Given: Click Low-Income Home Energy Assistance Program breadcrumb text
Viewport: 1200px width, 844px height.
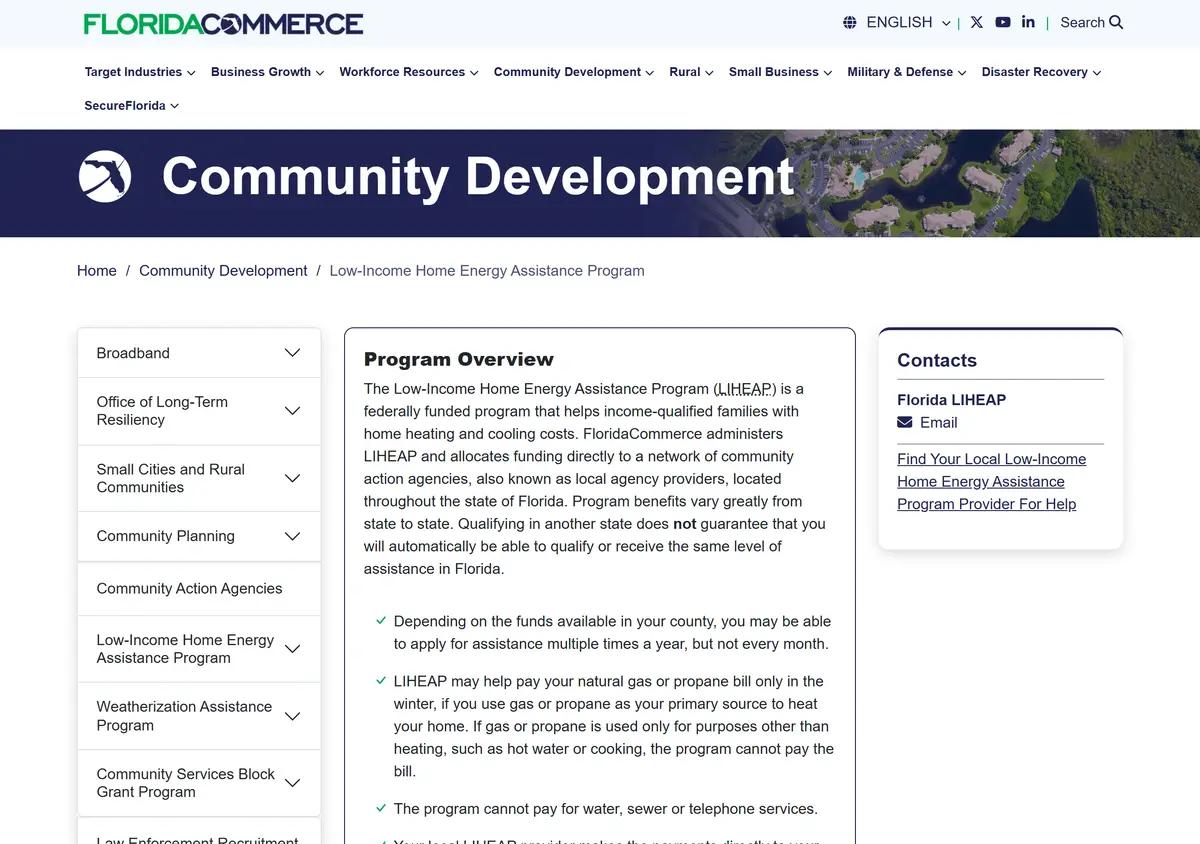Looking at the screenshot, I should [x=487, y=271].
